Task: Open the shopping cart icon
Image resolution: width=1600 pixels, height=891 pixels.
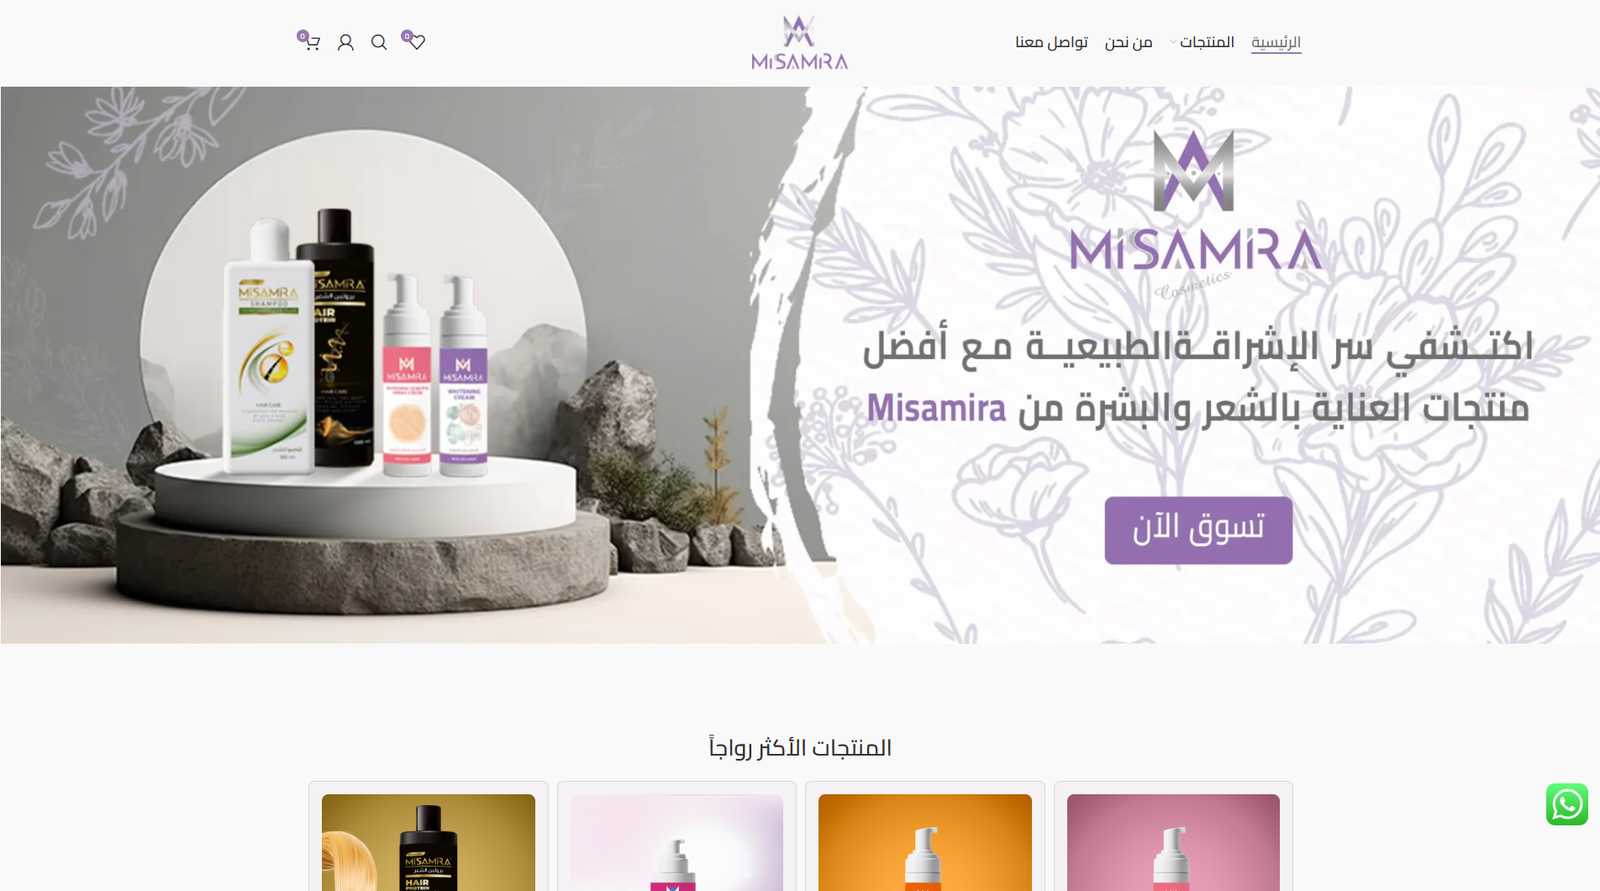Action: [x=312, y=43]
